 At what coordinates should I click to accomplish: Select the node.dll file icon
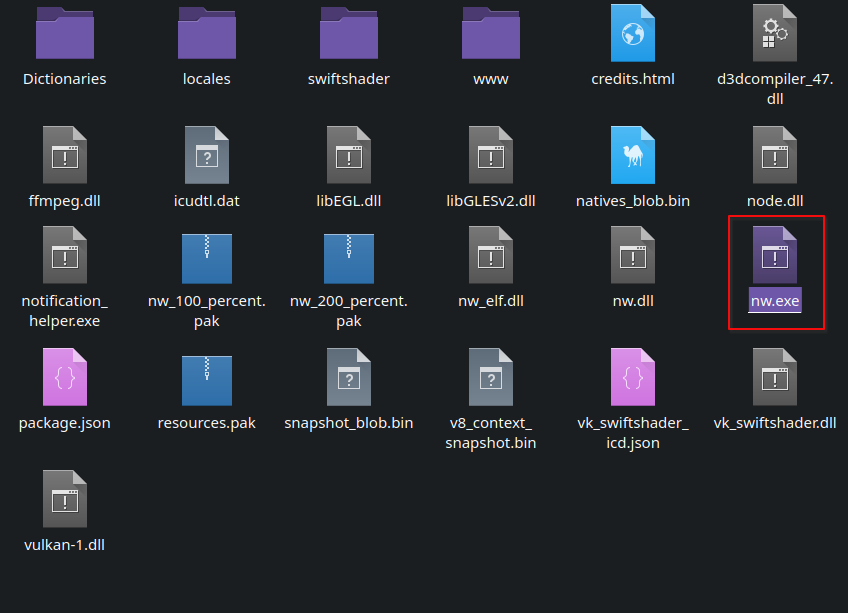coord(775,155)
